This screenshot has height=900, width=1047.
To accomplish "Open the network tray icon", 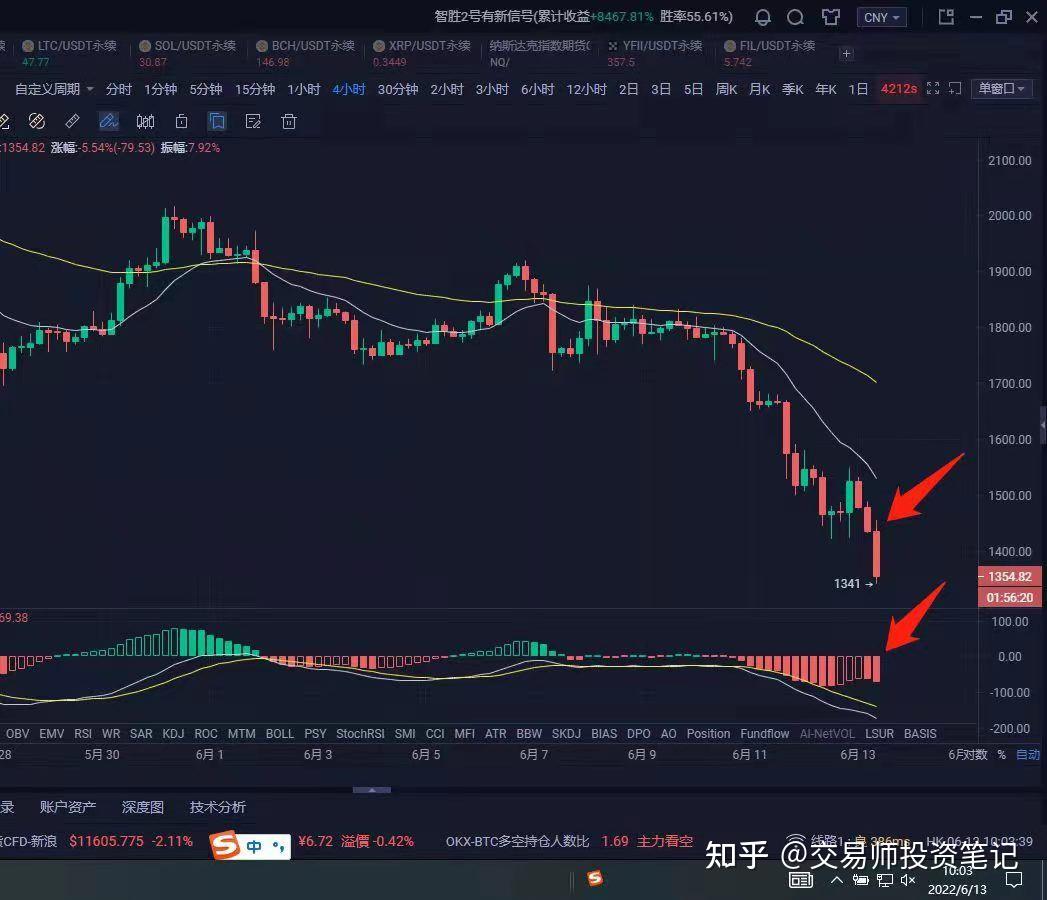I will (x=885, y=880).
